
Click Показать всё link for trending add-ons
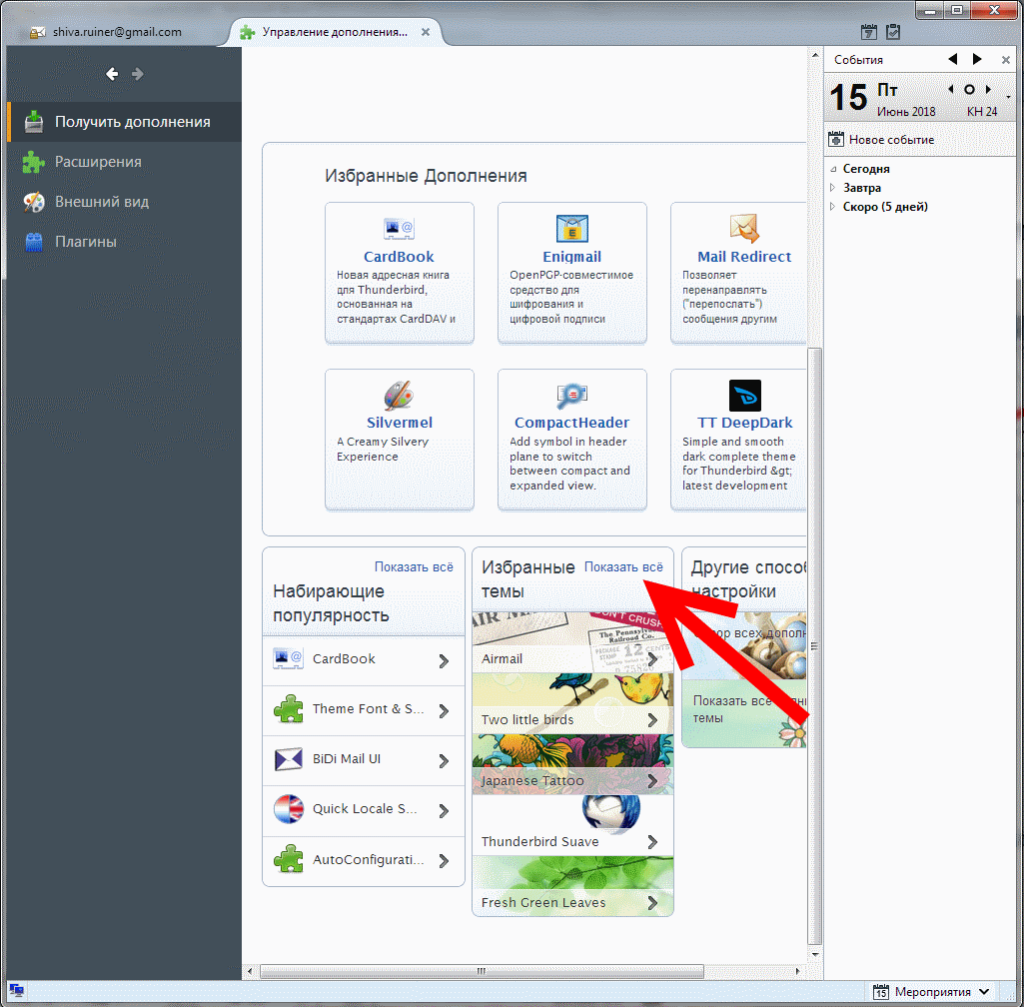tap(414, 567)
